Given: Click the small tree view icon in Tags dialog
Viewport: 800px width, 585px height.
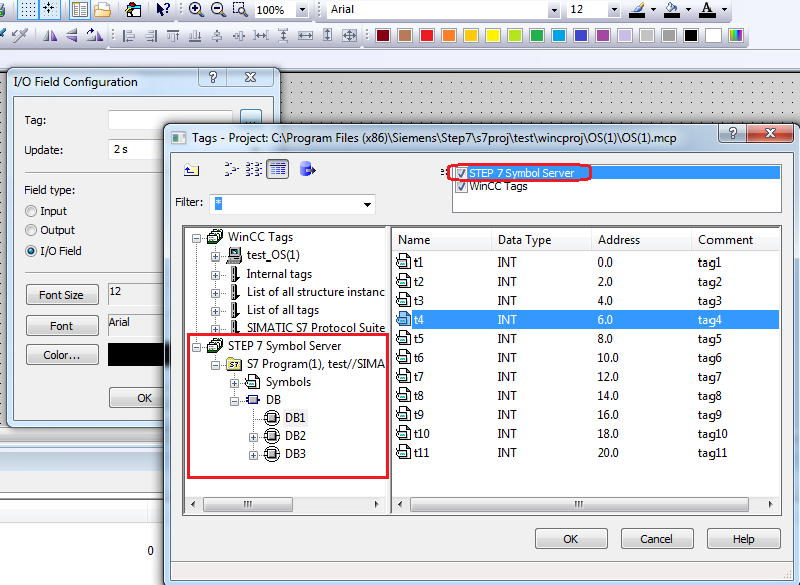Looking at the screenshot, I should 231,169.
